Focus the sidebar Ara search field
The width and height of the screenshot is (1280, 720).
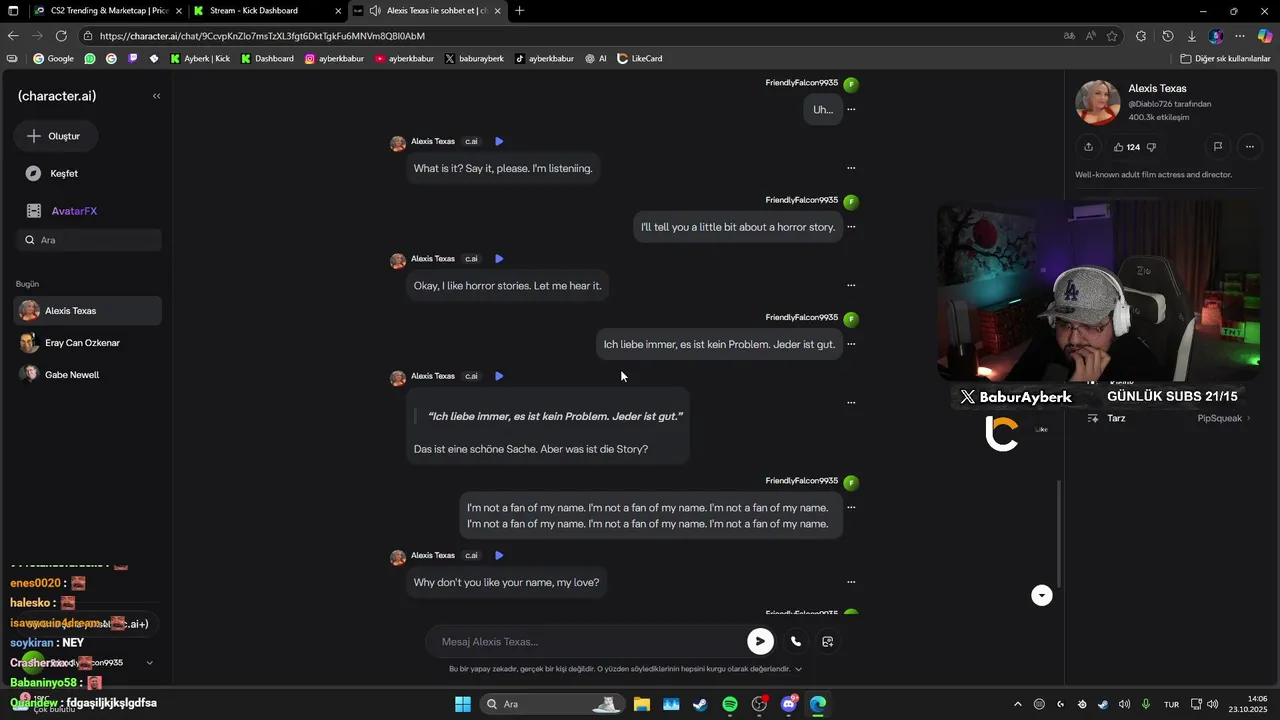click(88, 240)
